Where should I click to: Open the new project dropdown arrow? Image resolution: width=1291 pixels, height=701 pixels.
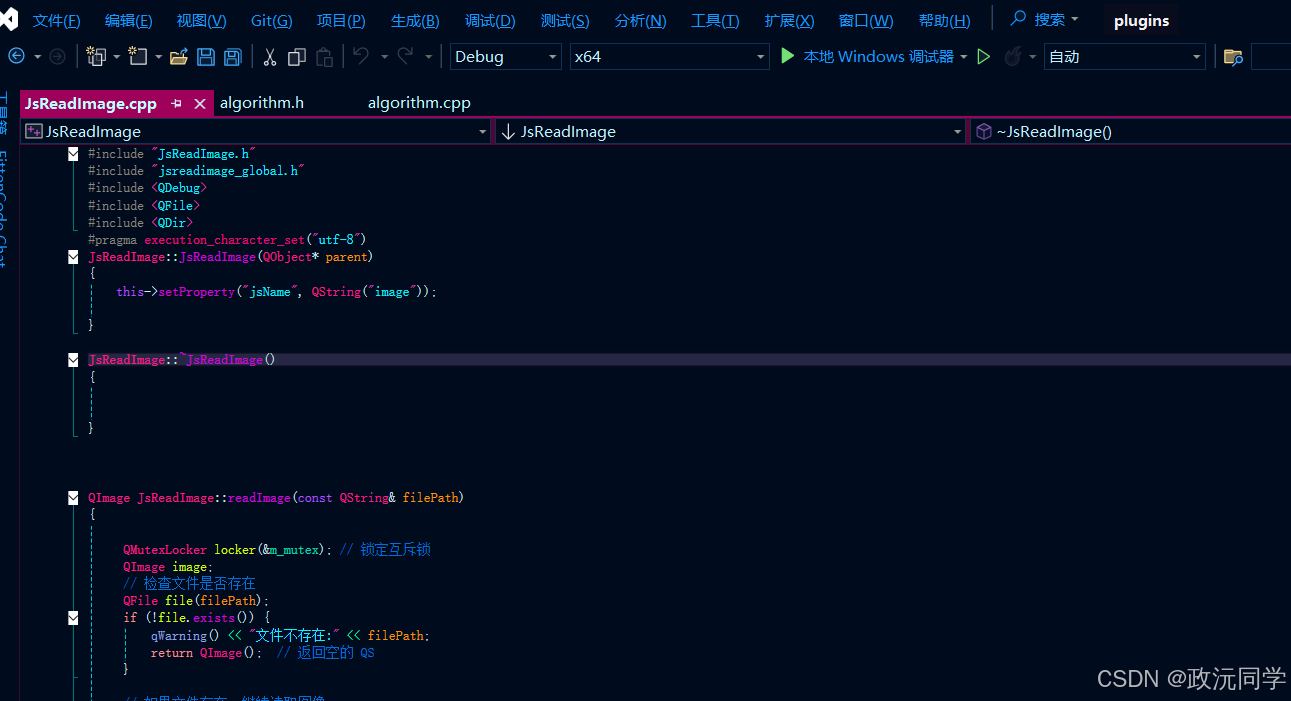click(117, 57)
